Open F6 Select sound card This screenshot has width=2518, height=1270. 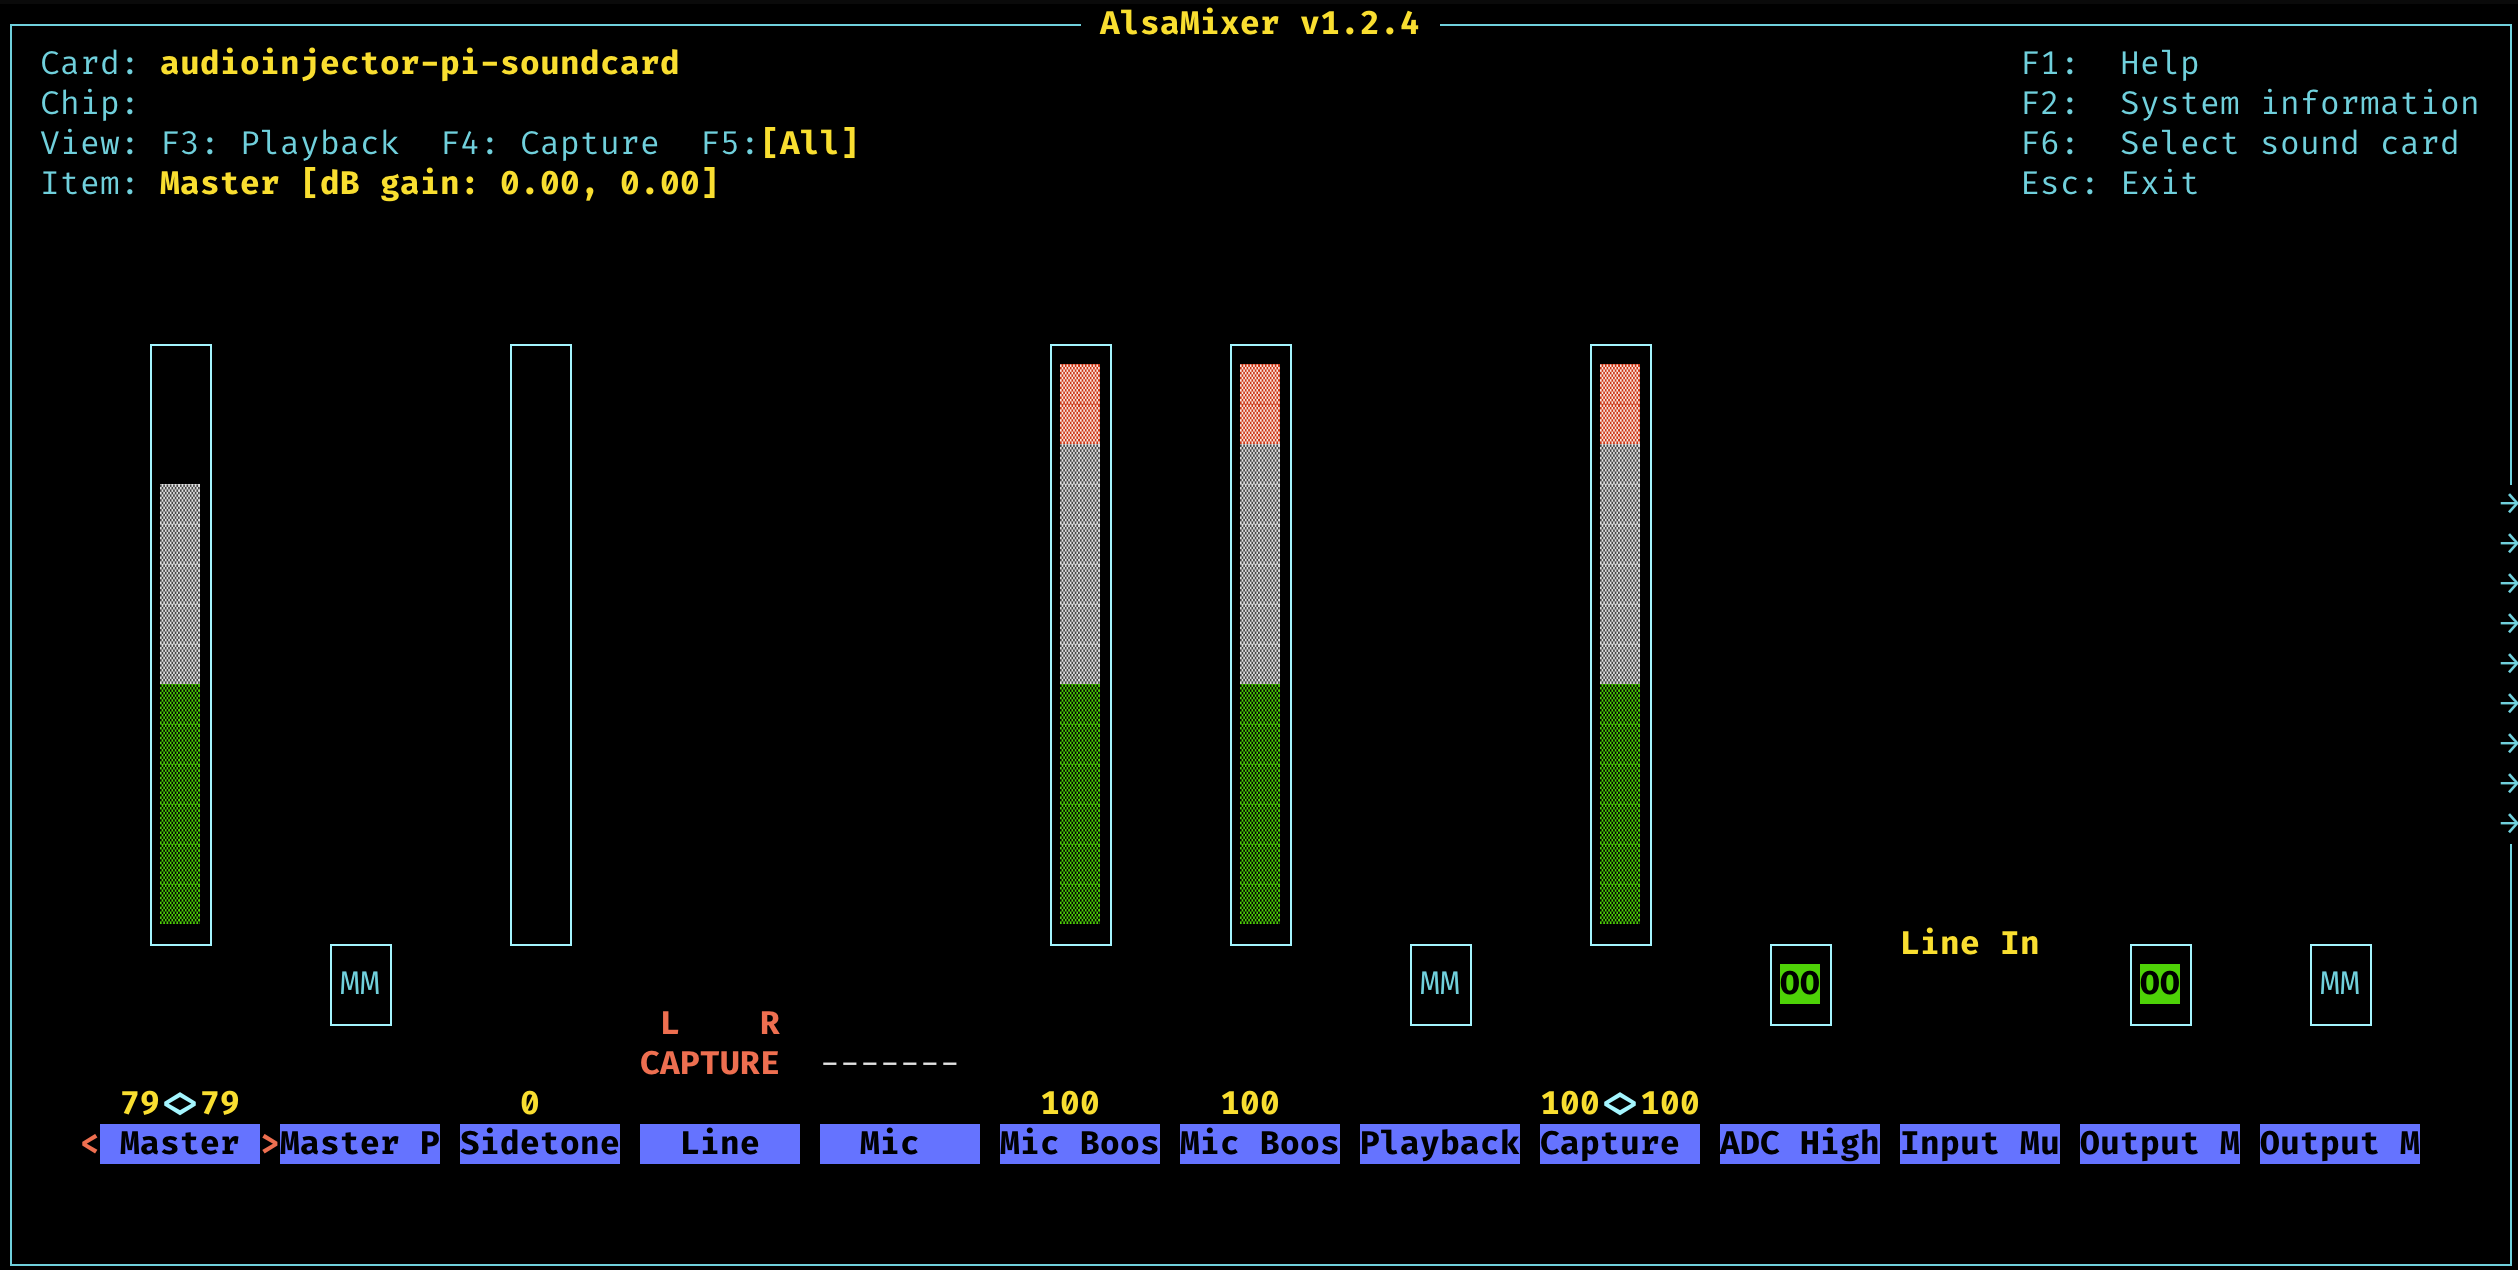pos(2240,144)
